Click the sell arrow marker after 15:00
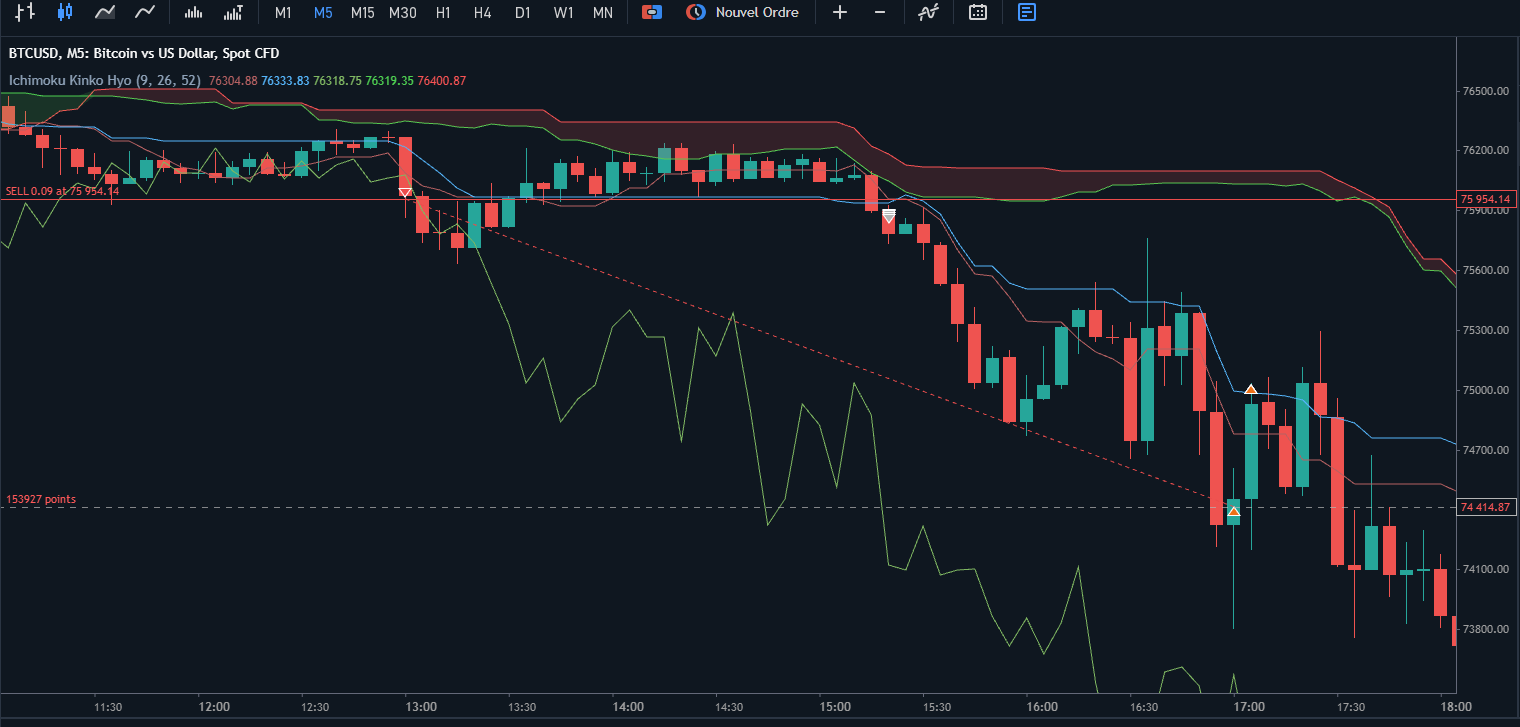 (x=889, y=215)
